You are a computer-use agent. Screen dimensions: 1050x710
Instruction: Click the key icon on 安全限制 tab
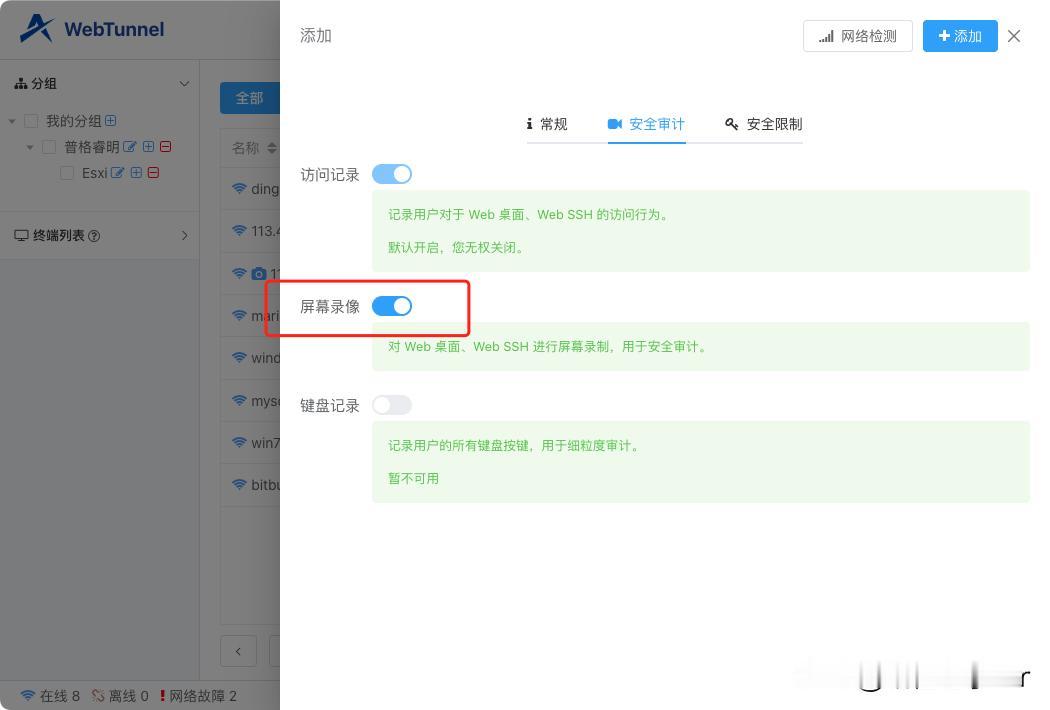point(732,124)
